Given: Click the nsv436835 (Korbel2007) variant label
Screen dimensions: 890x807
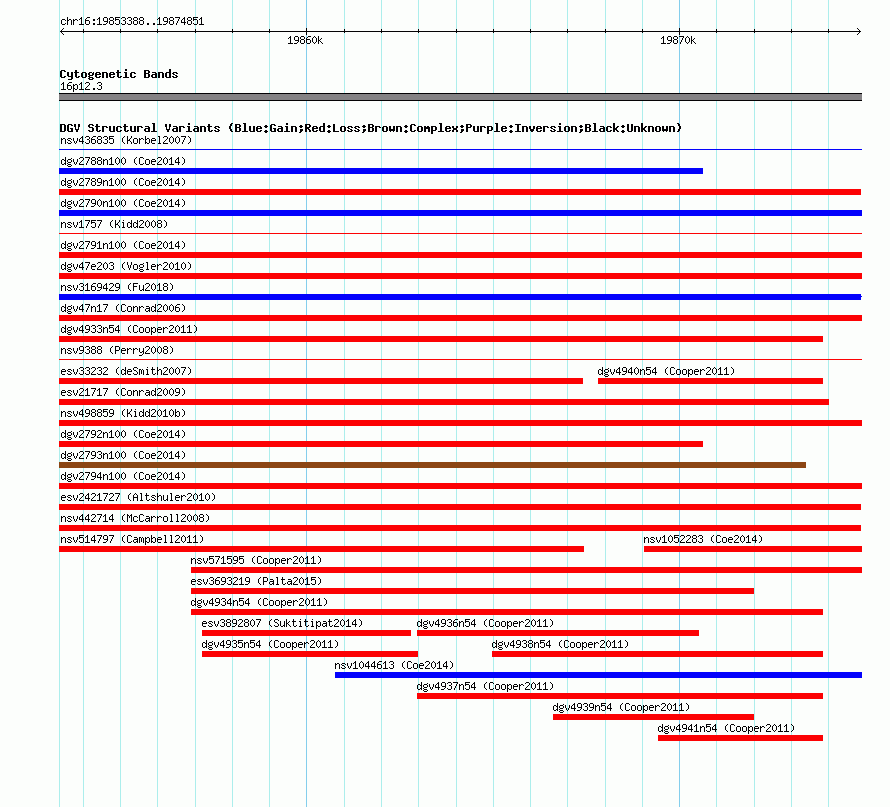Looking at the screenshot, I should [126, 140].
